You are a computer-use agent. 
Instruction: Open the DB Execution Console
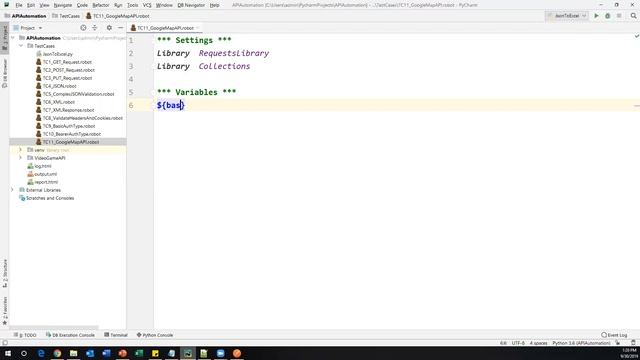70,335
